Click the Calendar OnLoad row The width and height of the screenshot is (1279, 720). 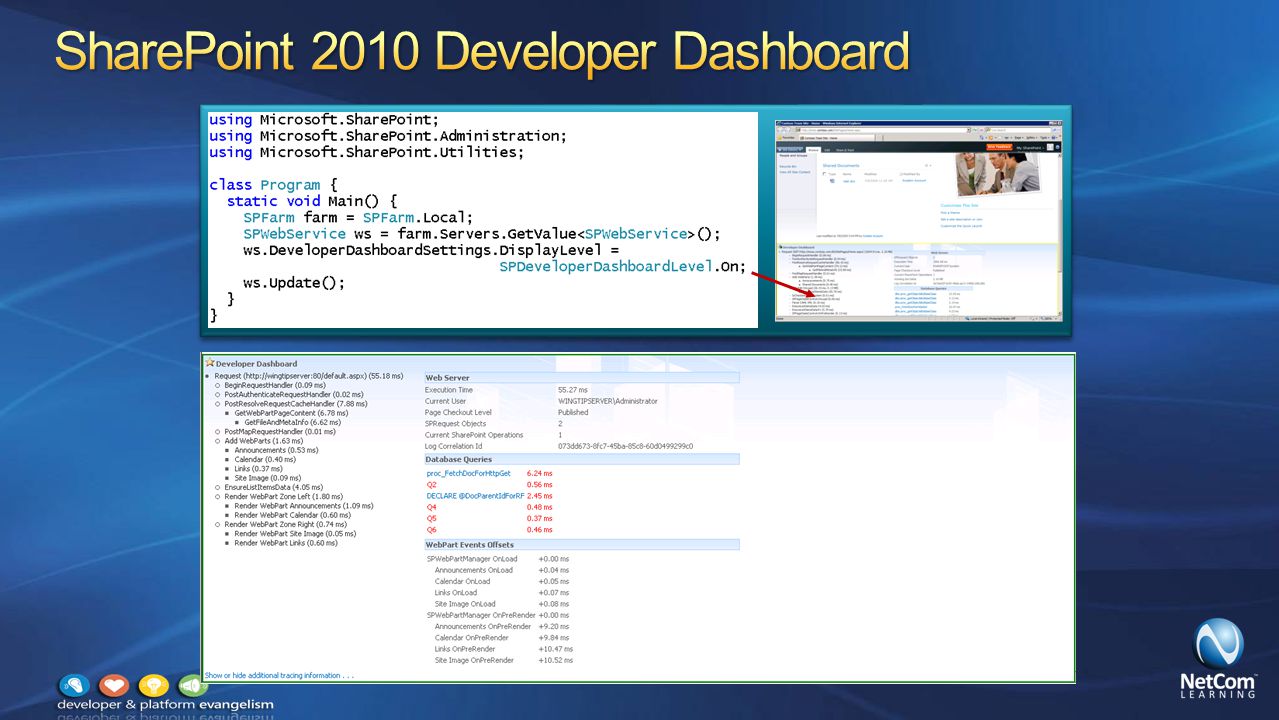coord(501,581)
